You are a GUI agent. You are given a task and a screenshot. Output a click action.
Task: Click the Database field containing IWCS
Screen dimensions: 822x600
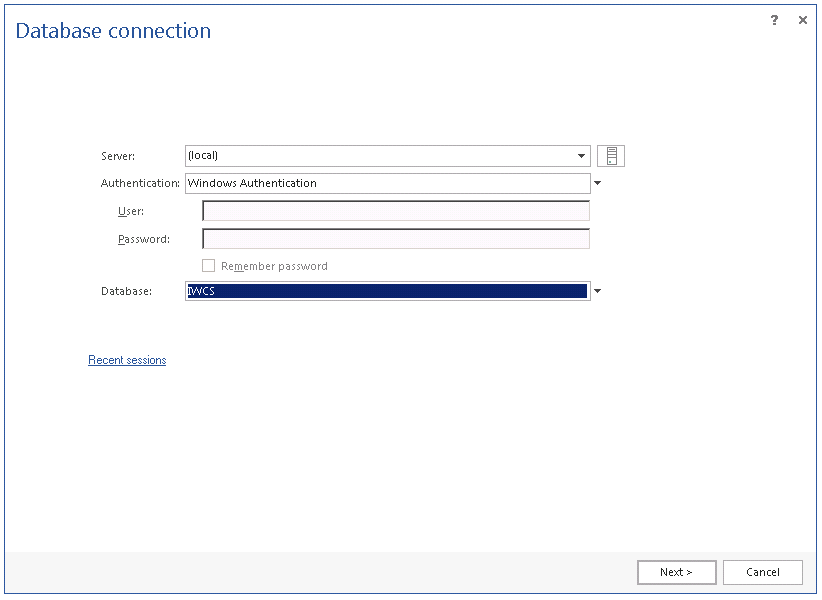coord(386,291)
